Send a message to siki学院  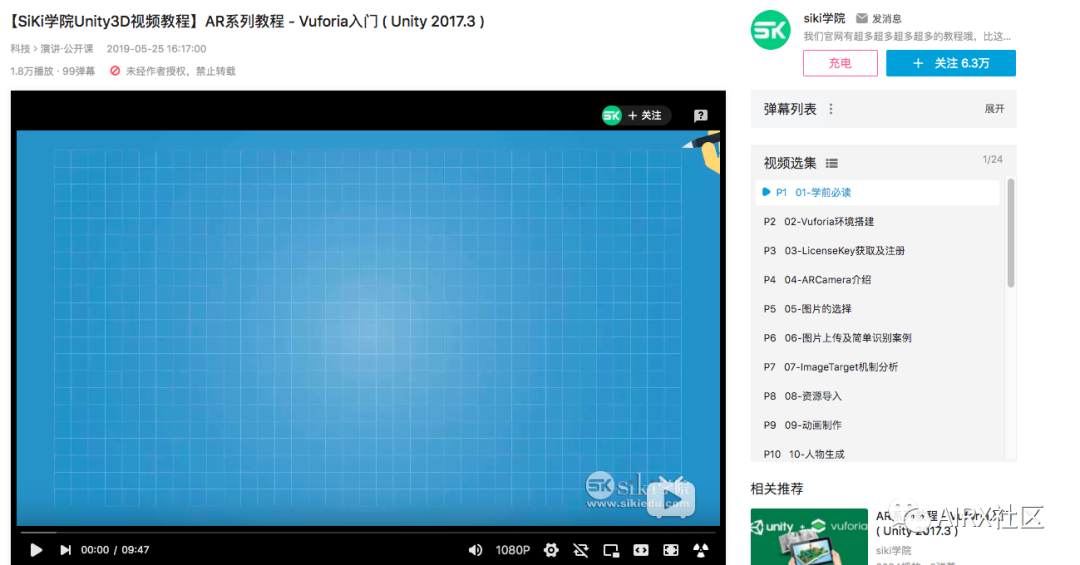(878, 19)
